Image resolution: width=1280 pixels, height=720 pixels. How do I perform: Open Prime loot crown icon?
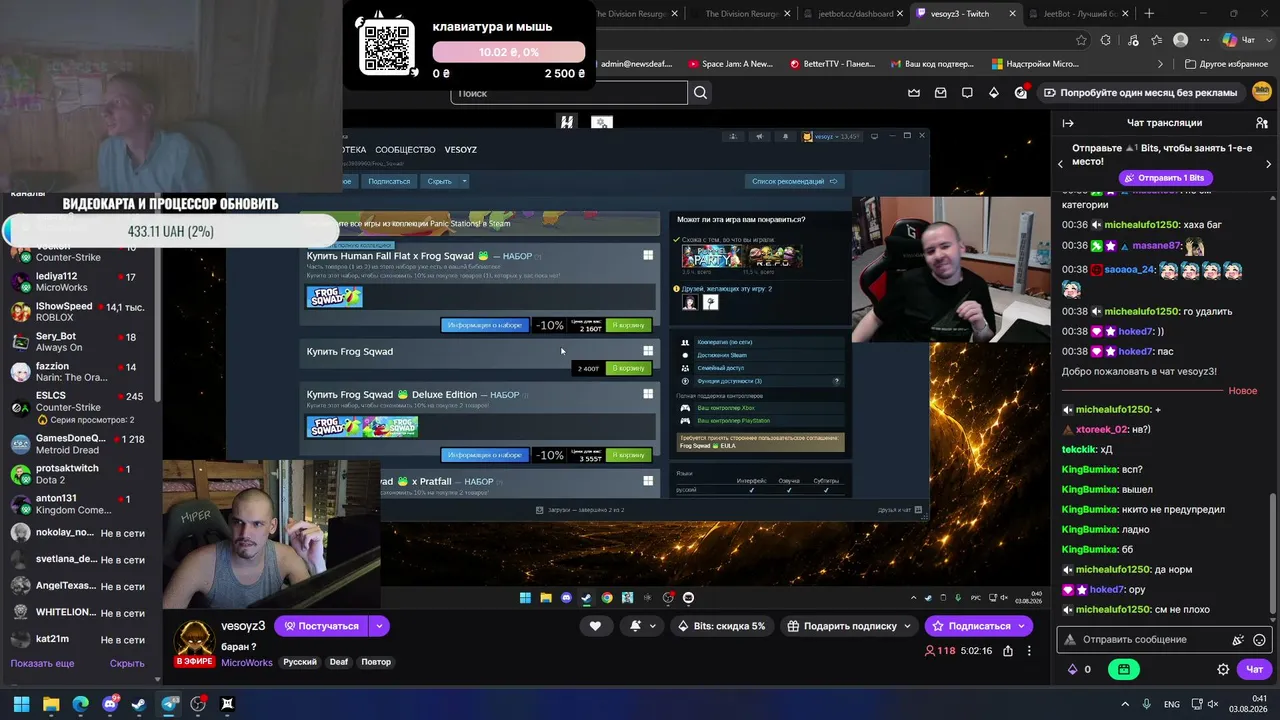pos(914,93)
